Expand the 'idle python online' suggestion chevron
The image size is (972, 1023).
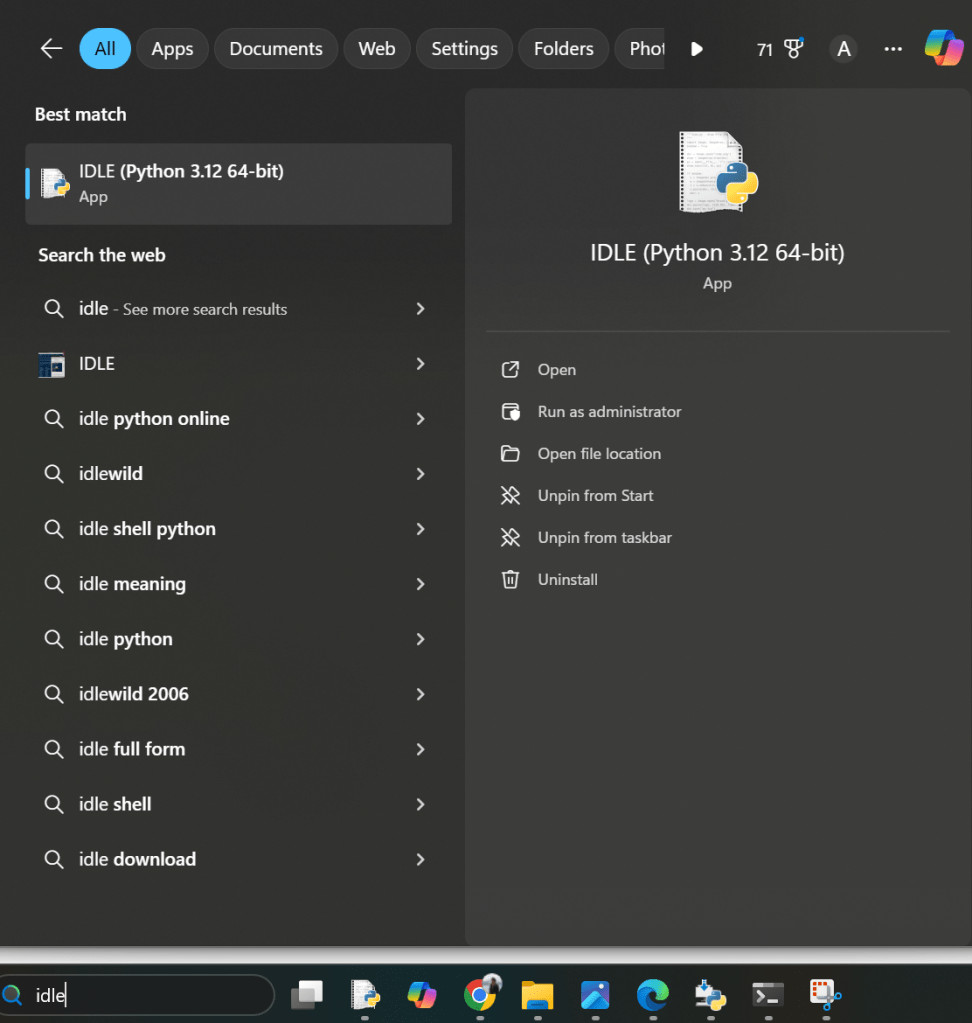[420, 419]
